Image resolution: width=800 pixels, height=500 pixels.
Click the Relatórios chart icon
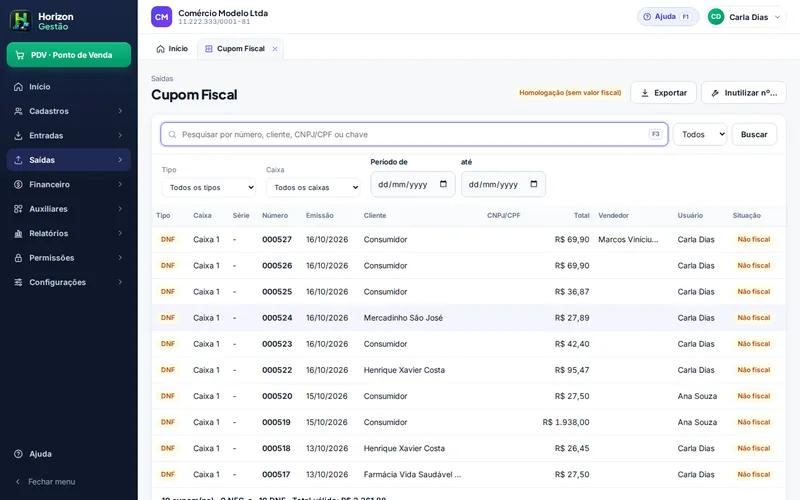tap(18, 233)
